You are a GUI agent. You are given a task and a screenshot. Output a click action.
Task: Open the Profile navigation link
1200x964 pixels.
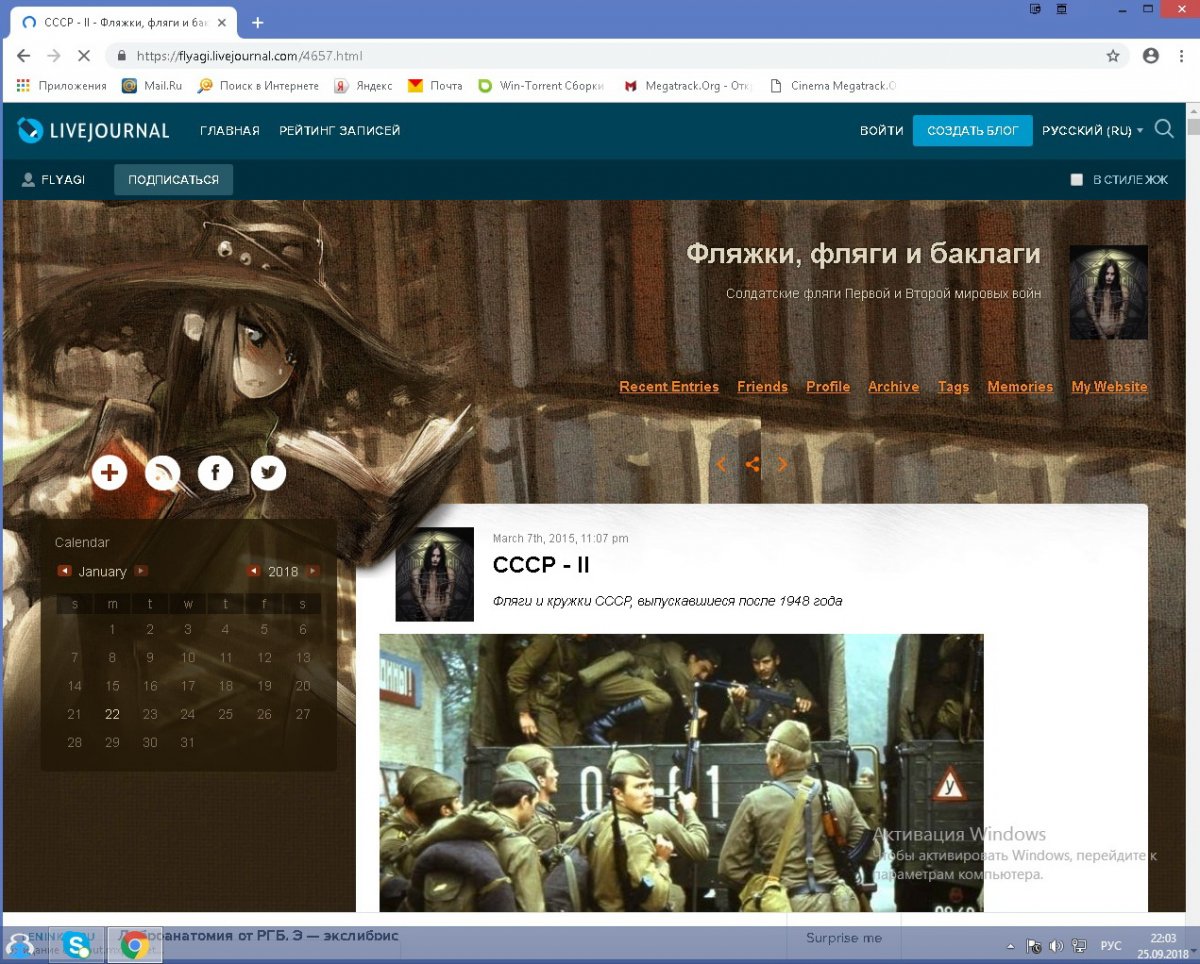click(x=828, y=387)
